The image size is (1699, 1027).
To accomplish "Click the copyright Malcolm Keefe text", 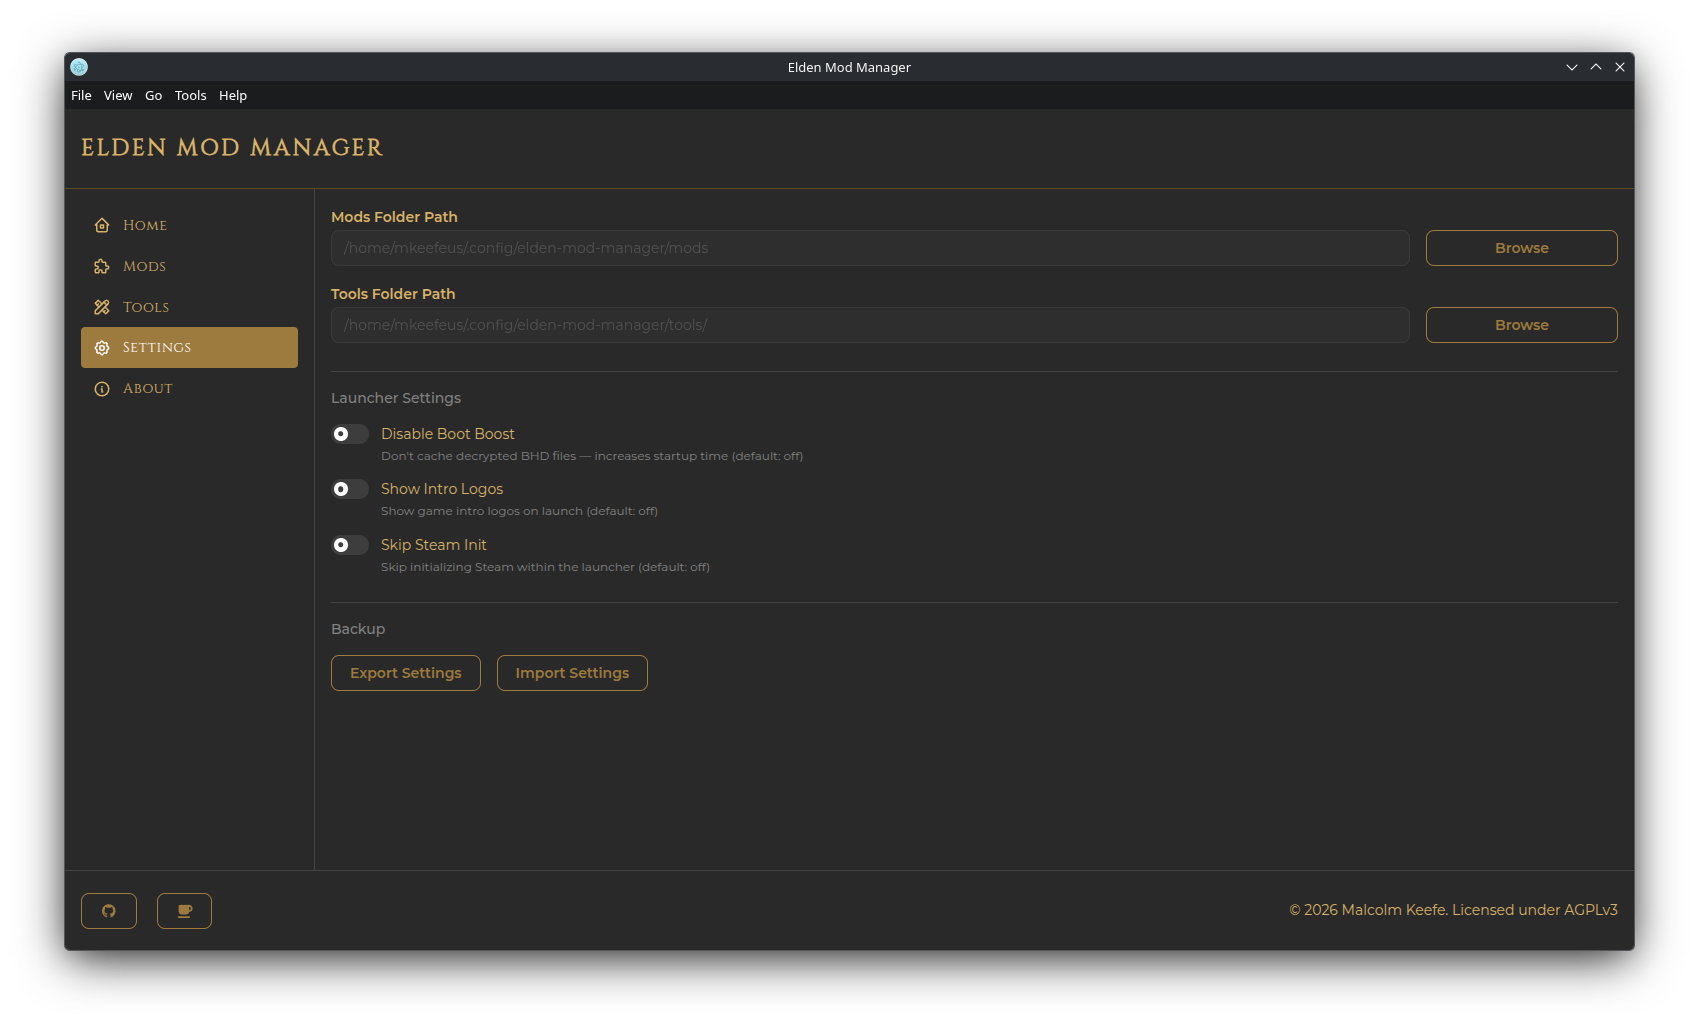I will point(1453,910).
